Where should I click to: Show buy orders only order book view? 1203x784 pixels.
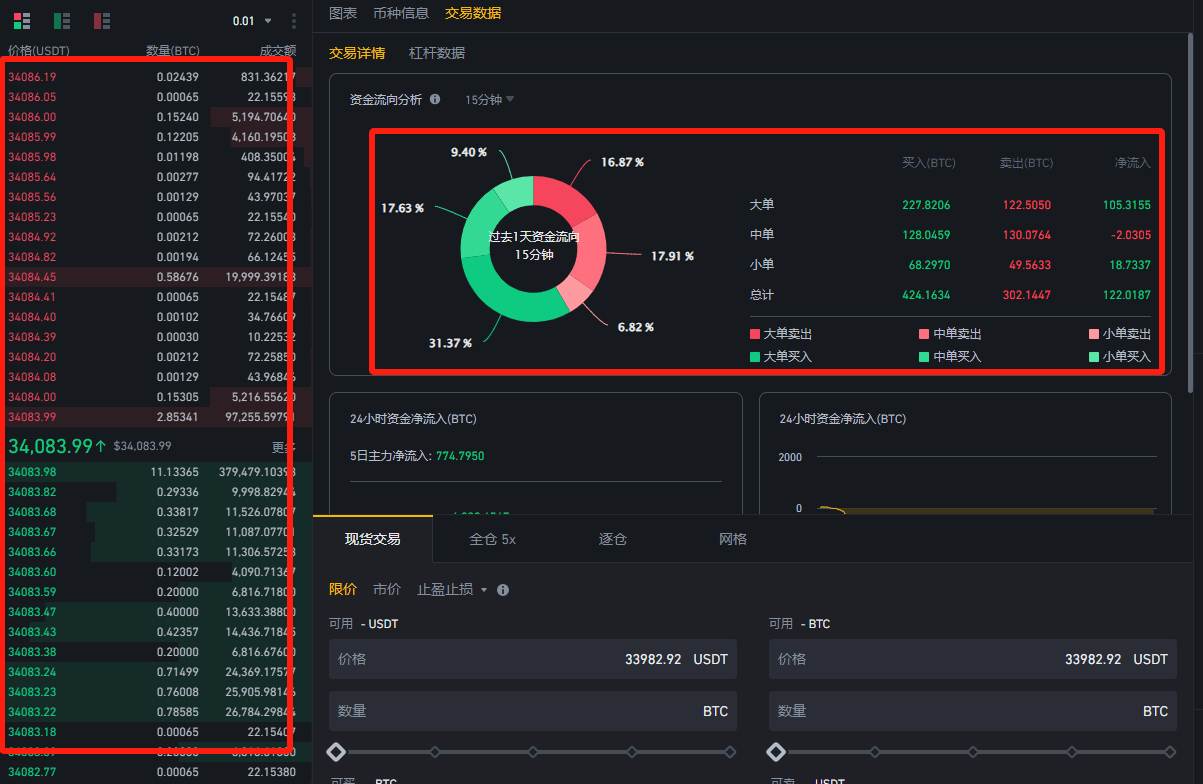[61, 21]
